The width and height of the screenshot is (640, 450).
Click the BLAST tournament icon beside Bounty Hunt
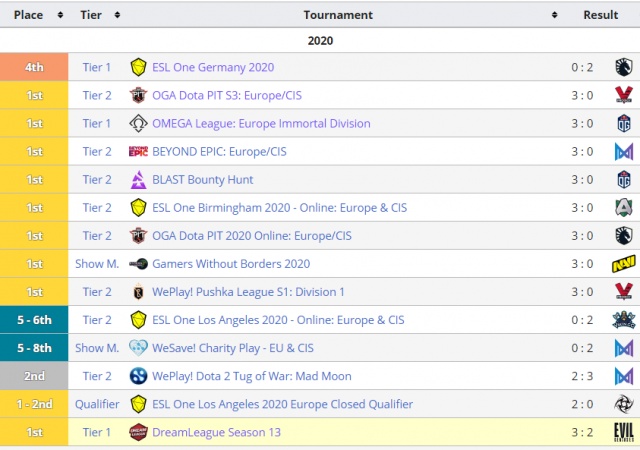138,180
